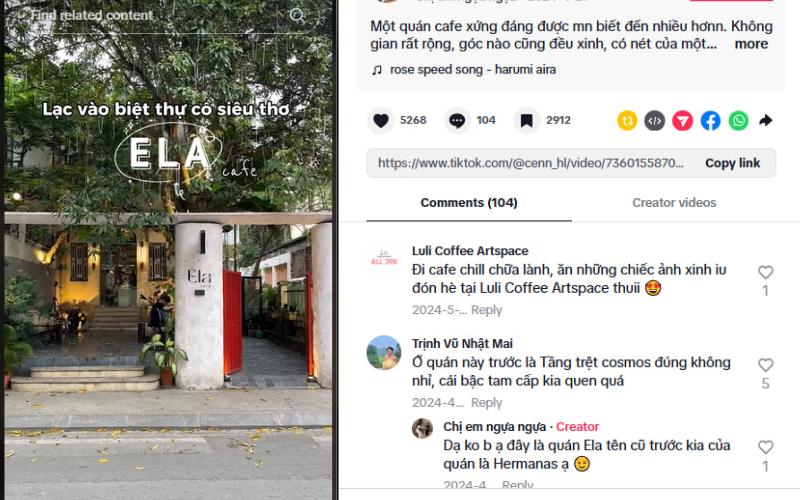Click the Copy link button
Image resolution: width=800 pixels, height=500 pixels.
point(732,163)
